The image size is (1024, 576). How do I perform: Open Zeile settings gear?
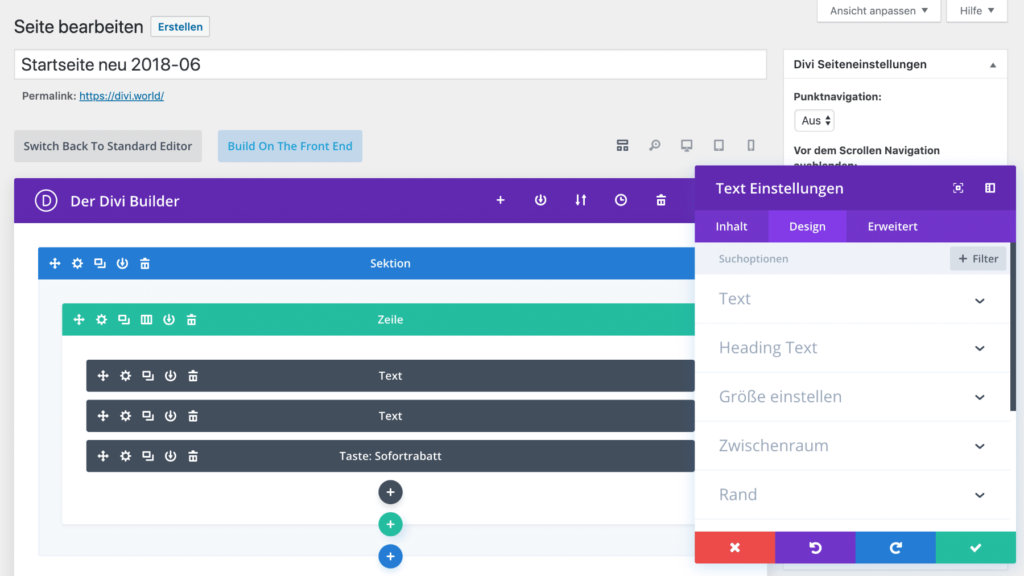101,319
